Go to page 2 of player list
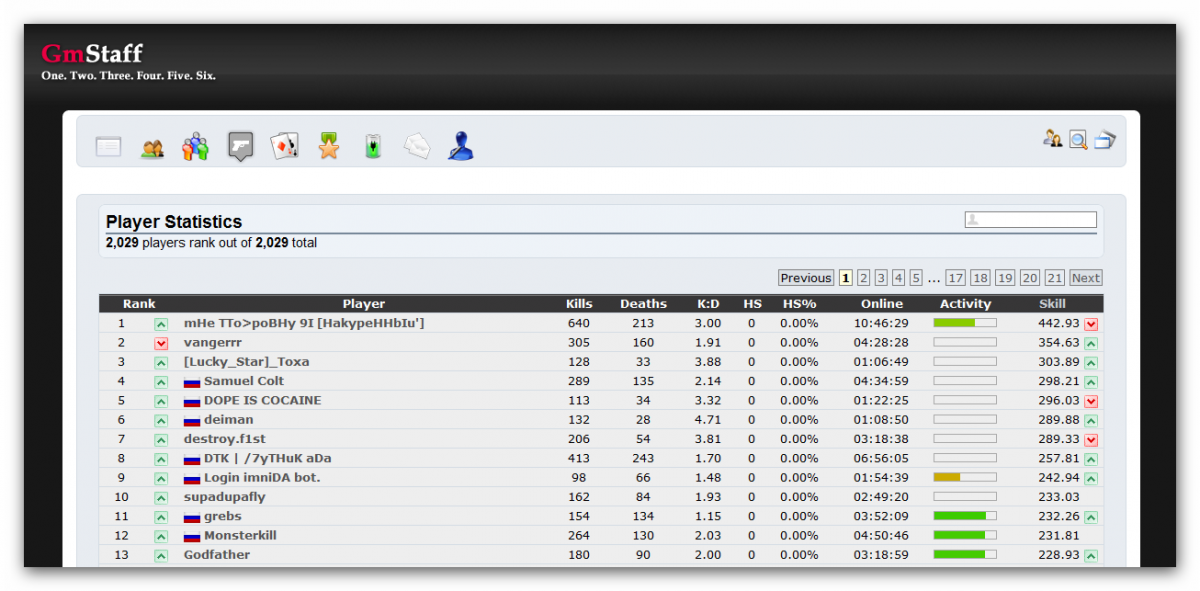The height and width of the screenshot is (591, 1200). tap(864, 278)
